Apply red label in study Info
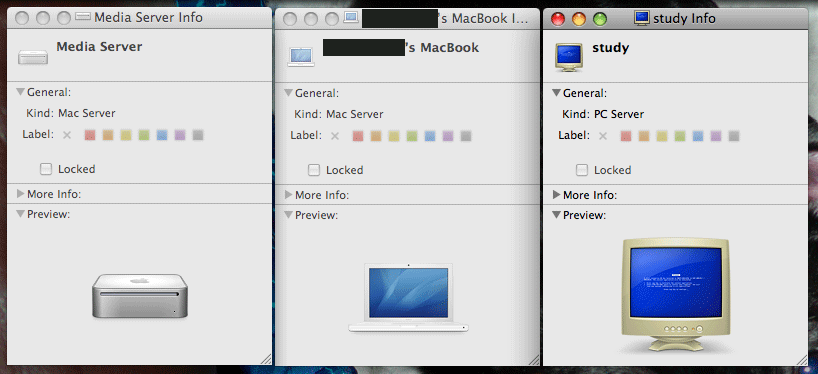 click(x=626, y=136)
